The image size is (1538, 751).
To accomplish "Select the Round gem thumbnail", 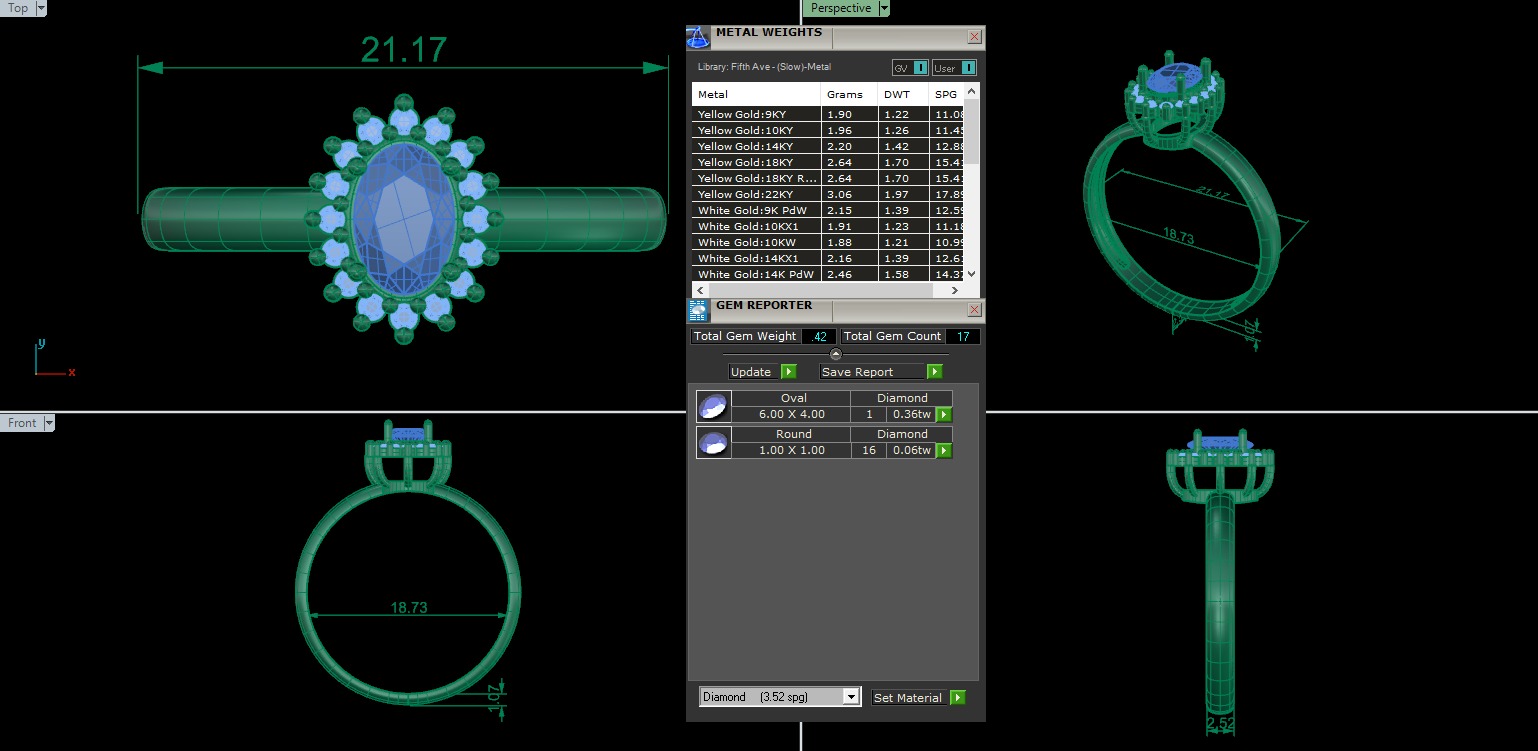I will coord(713,443).
